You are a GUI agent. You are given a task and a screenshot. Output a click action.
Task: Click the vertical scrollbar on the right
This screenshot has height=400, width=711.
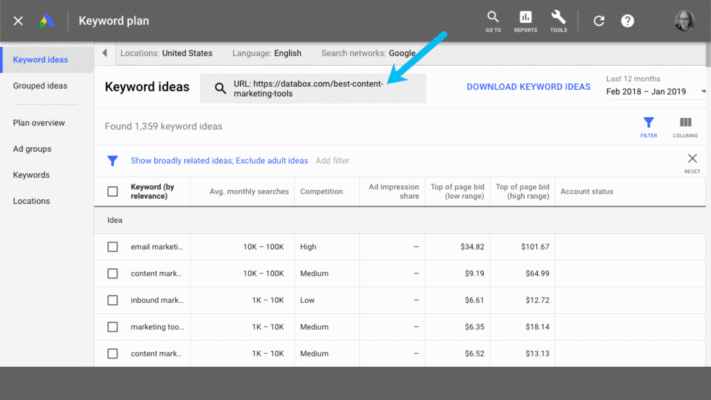tap(708, 54)
